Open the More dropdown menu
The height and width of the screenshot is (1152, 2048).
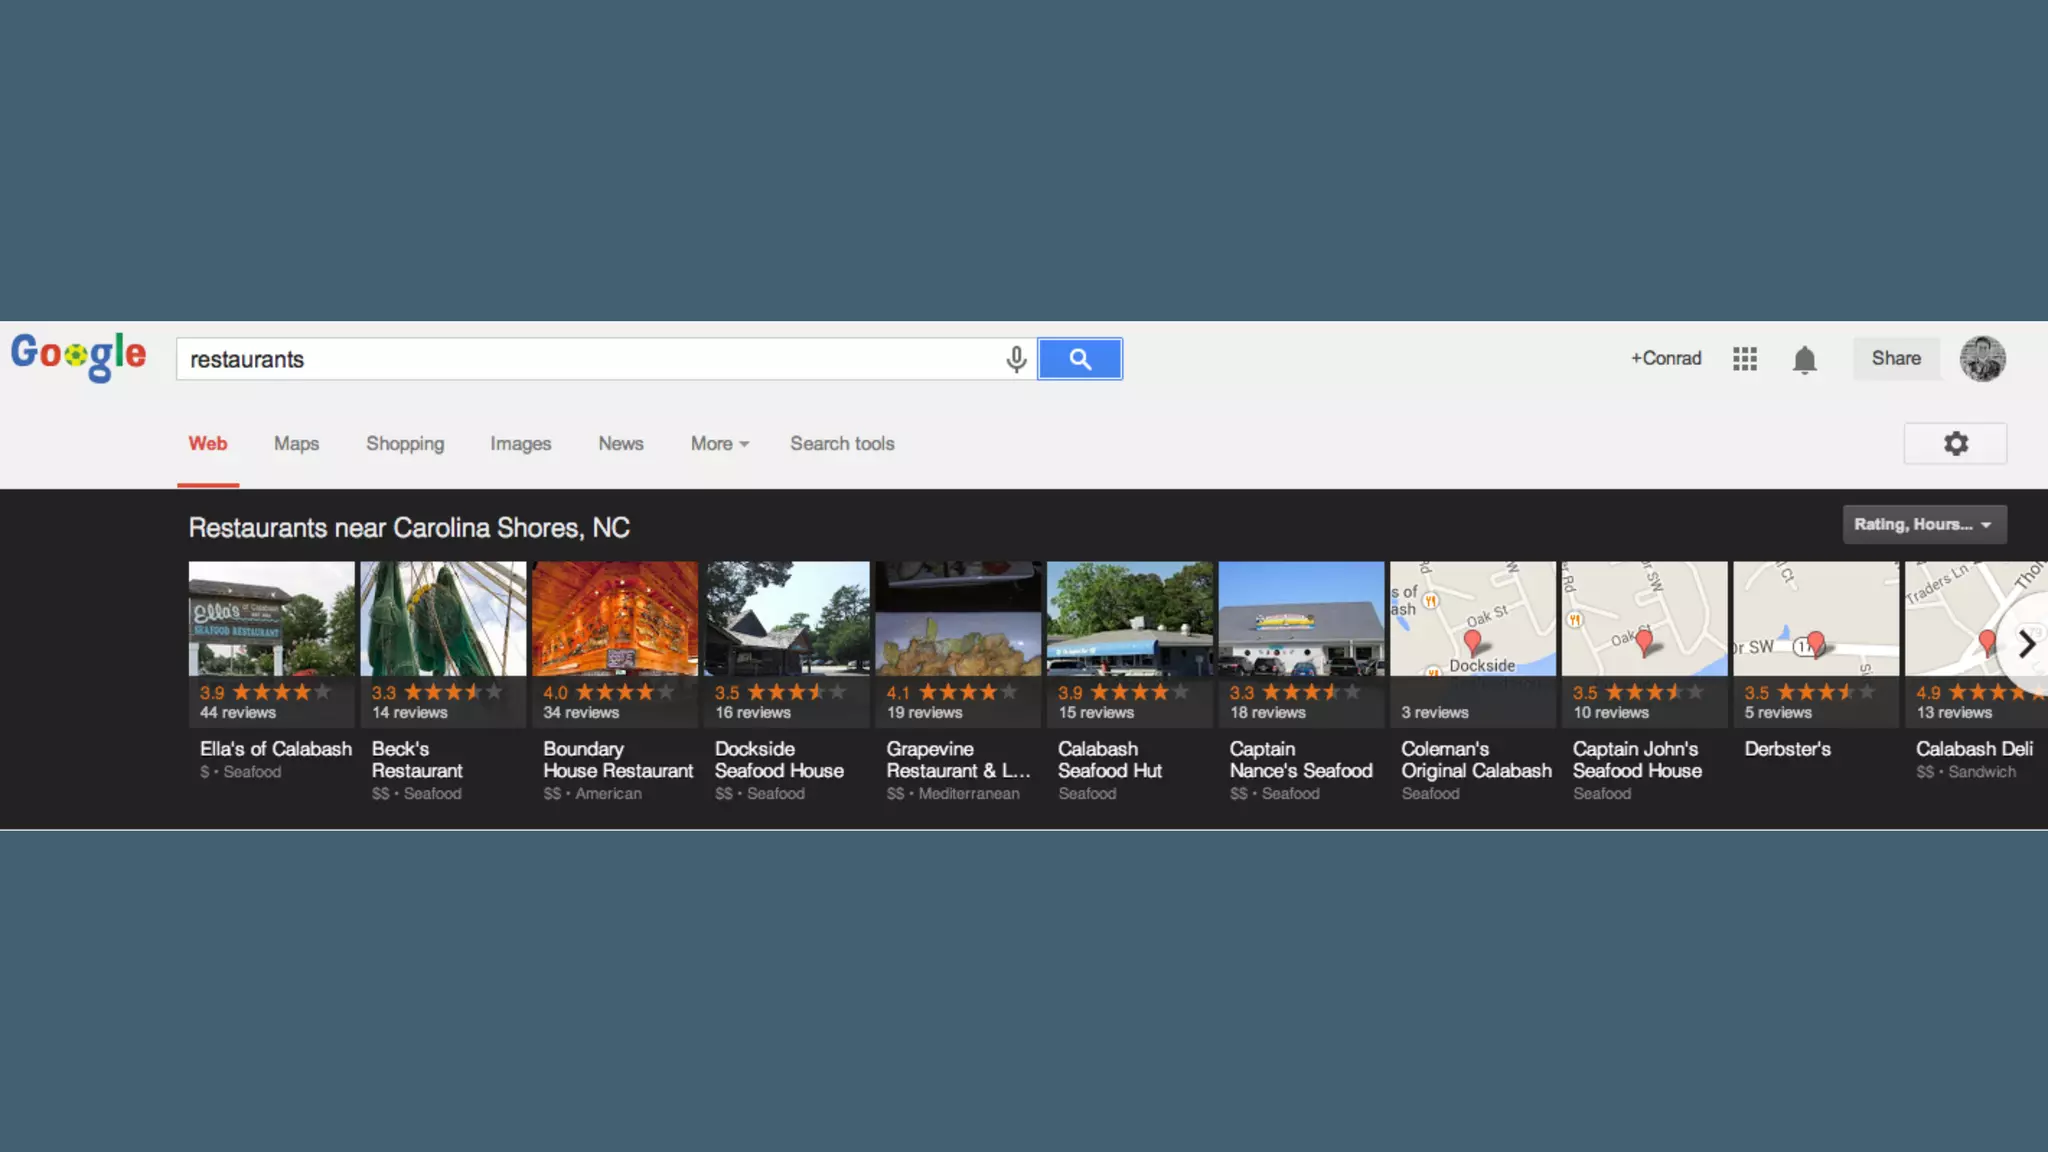[x=719, y=444]
